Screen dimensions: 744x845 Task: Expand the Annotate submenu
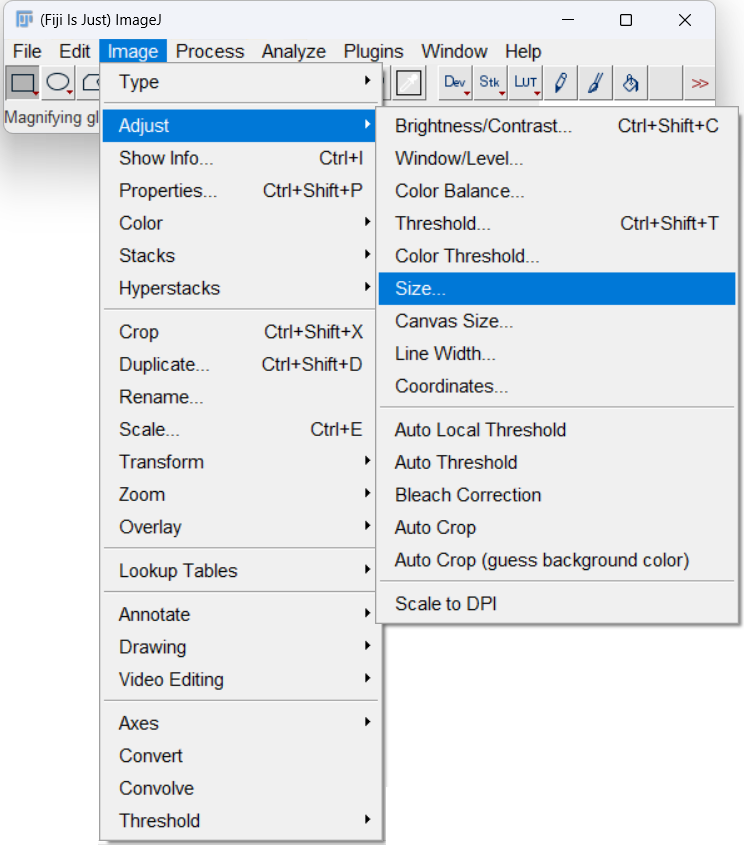pyautogui.click(x=240, y=614)
